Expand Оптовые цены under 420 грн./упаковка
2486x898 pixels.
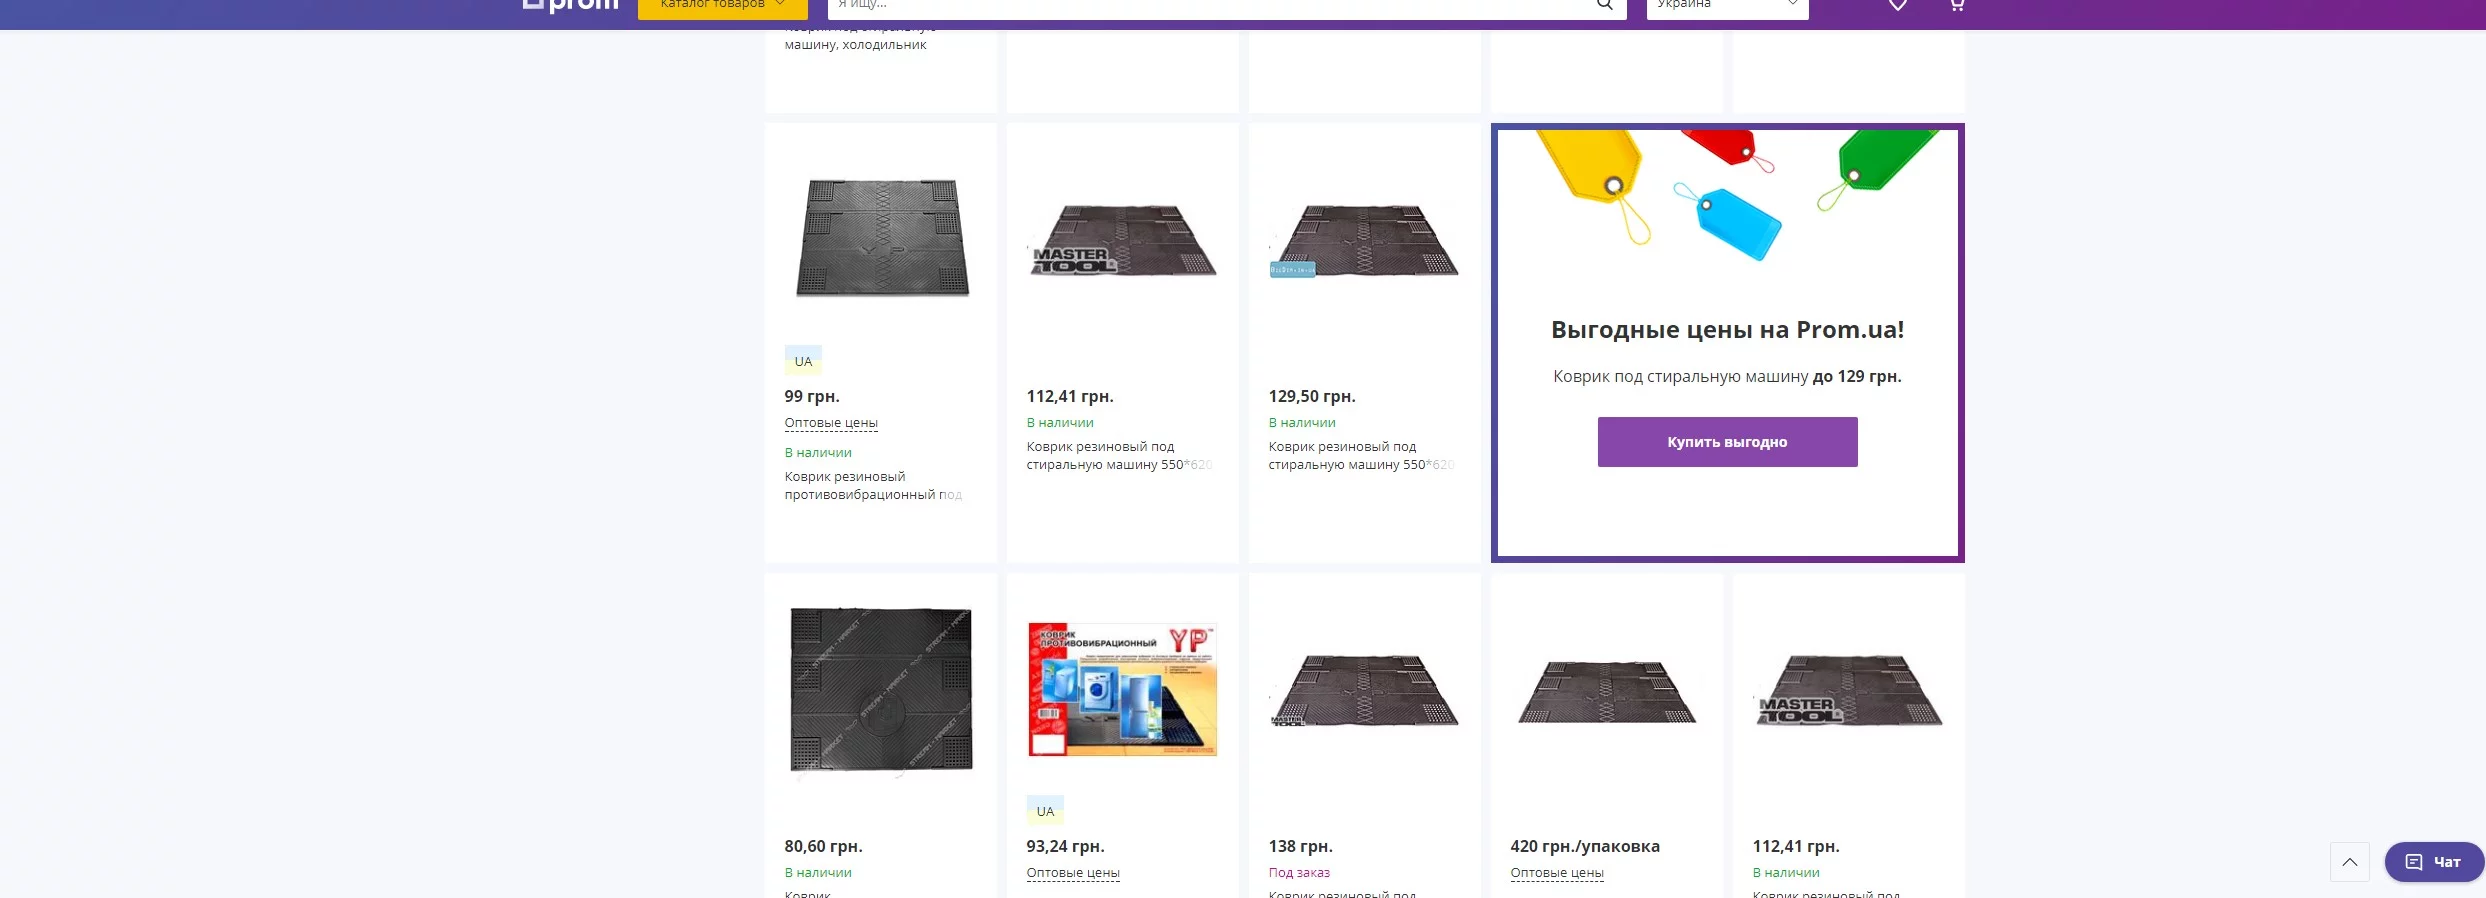click(1557, 873)
